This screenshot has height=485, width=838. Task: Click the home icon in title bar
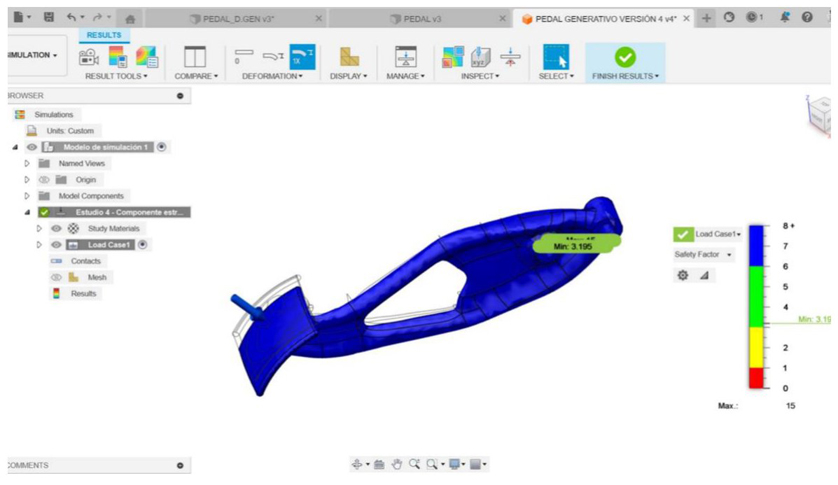130,18
